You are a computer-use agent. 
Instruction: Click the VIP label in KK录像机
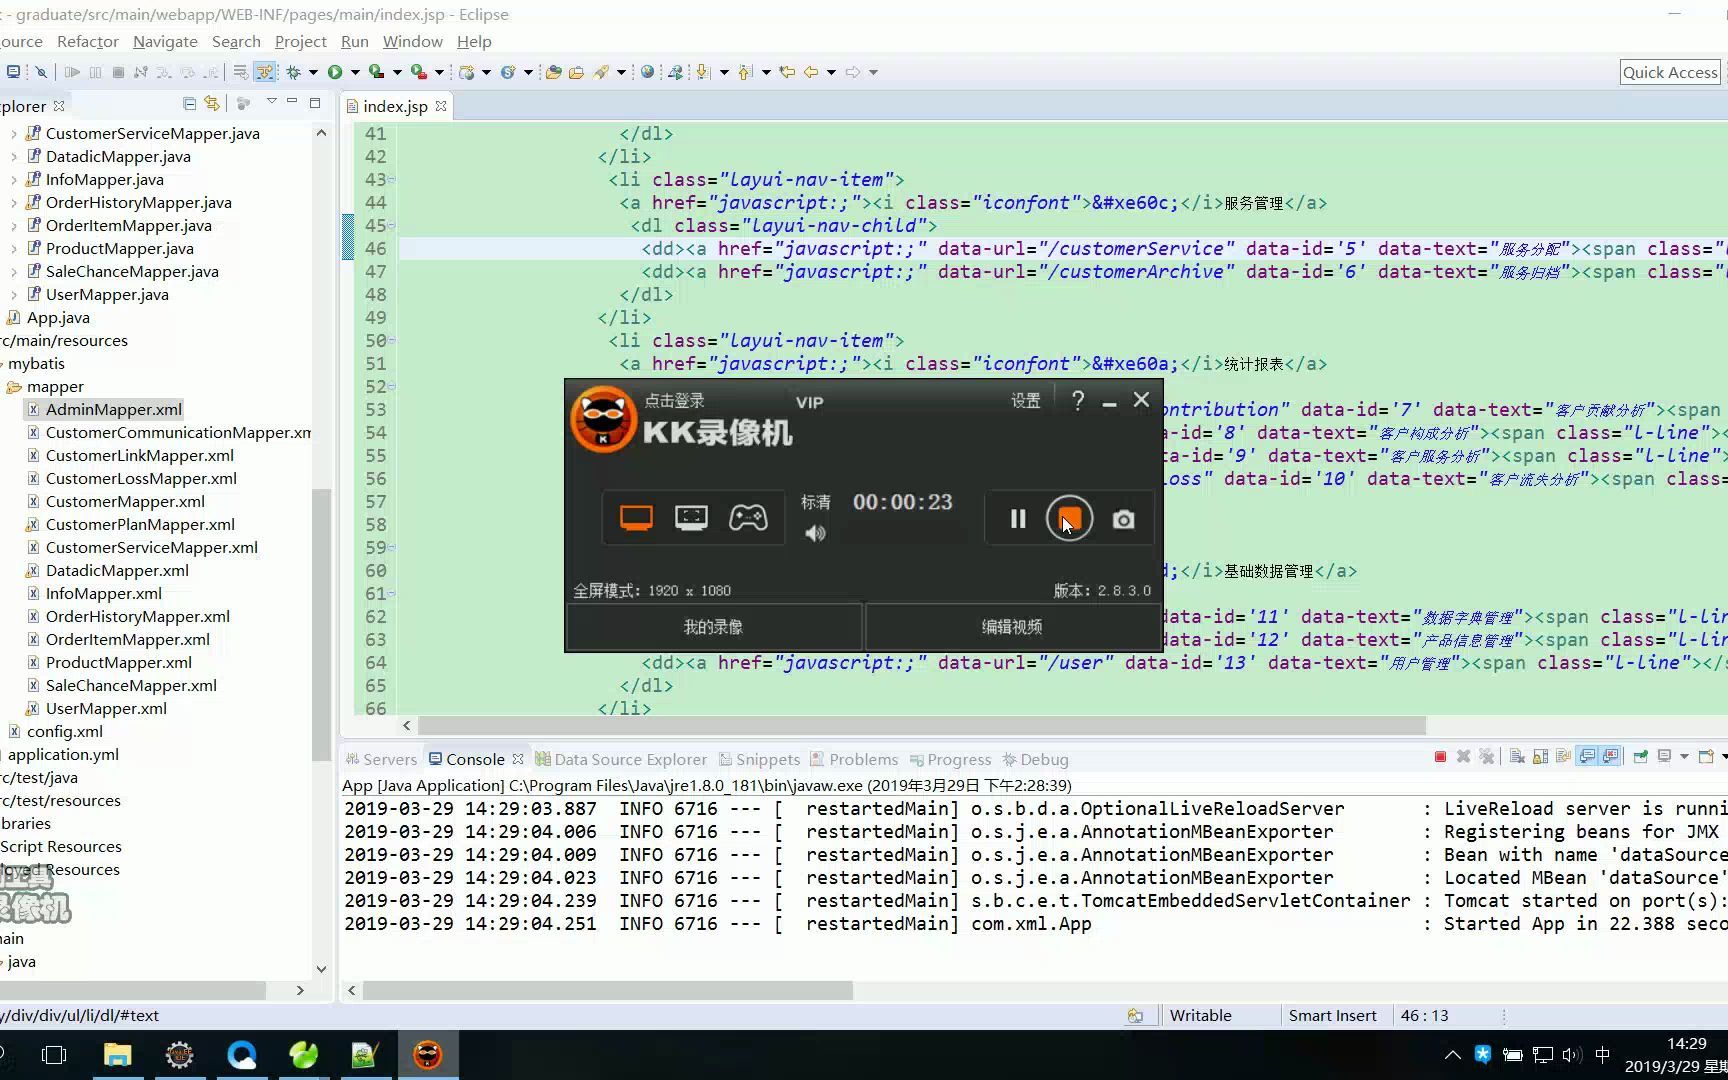coord(809,402)
